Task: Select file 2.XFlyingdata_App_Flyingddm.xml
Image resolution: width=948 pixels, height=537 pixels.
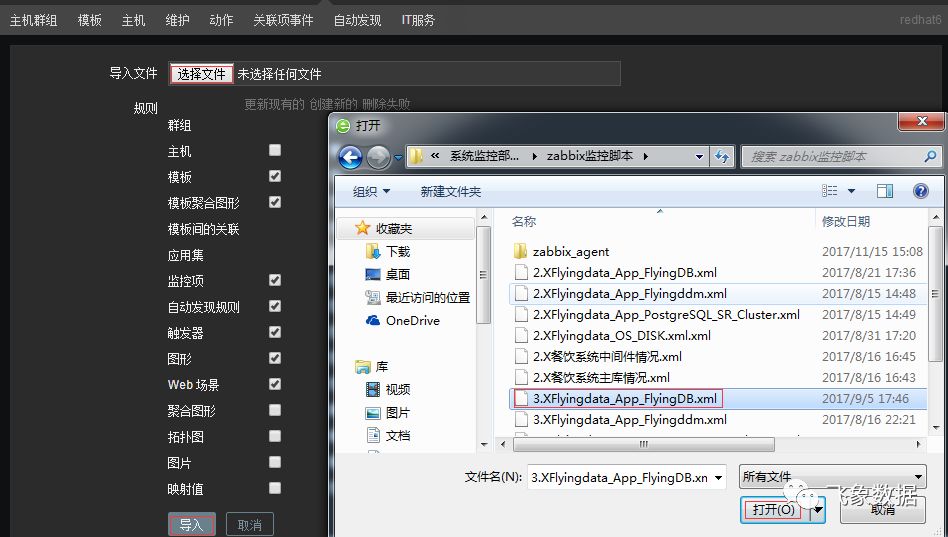Action: click(x=620, y=293)
